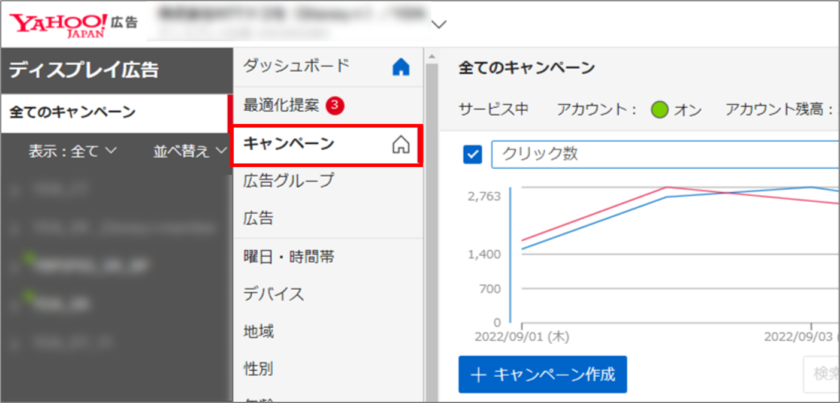Click the outlined home icon beside キャンペーン

tap(401, 145)
